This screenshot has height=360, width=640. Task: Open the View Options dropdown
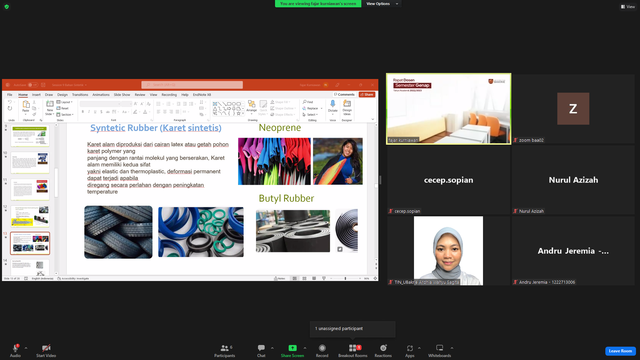point(382,4)
